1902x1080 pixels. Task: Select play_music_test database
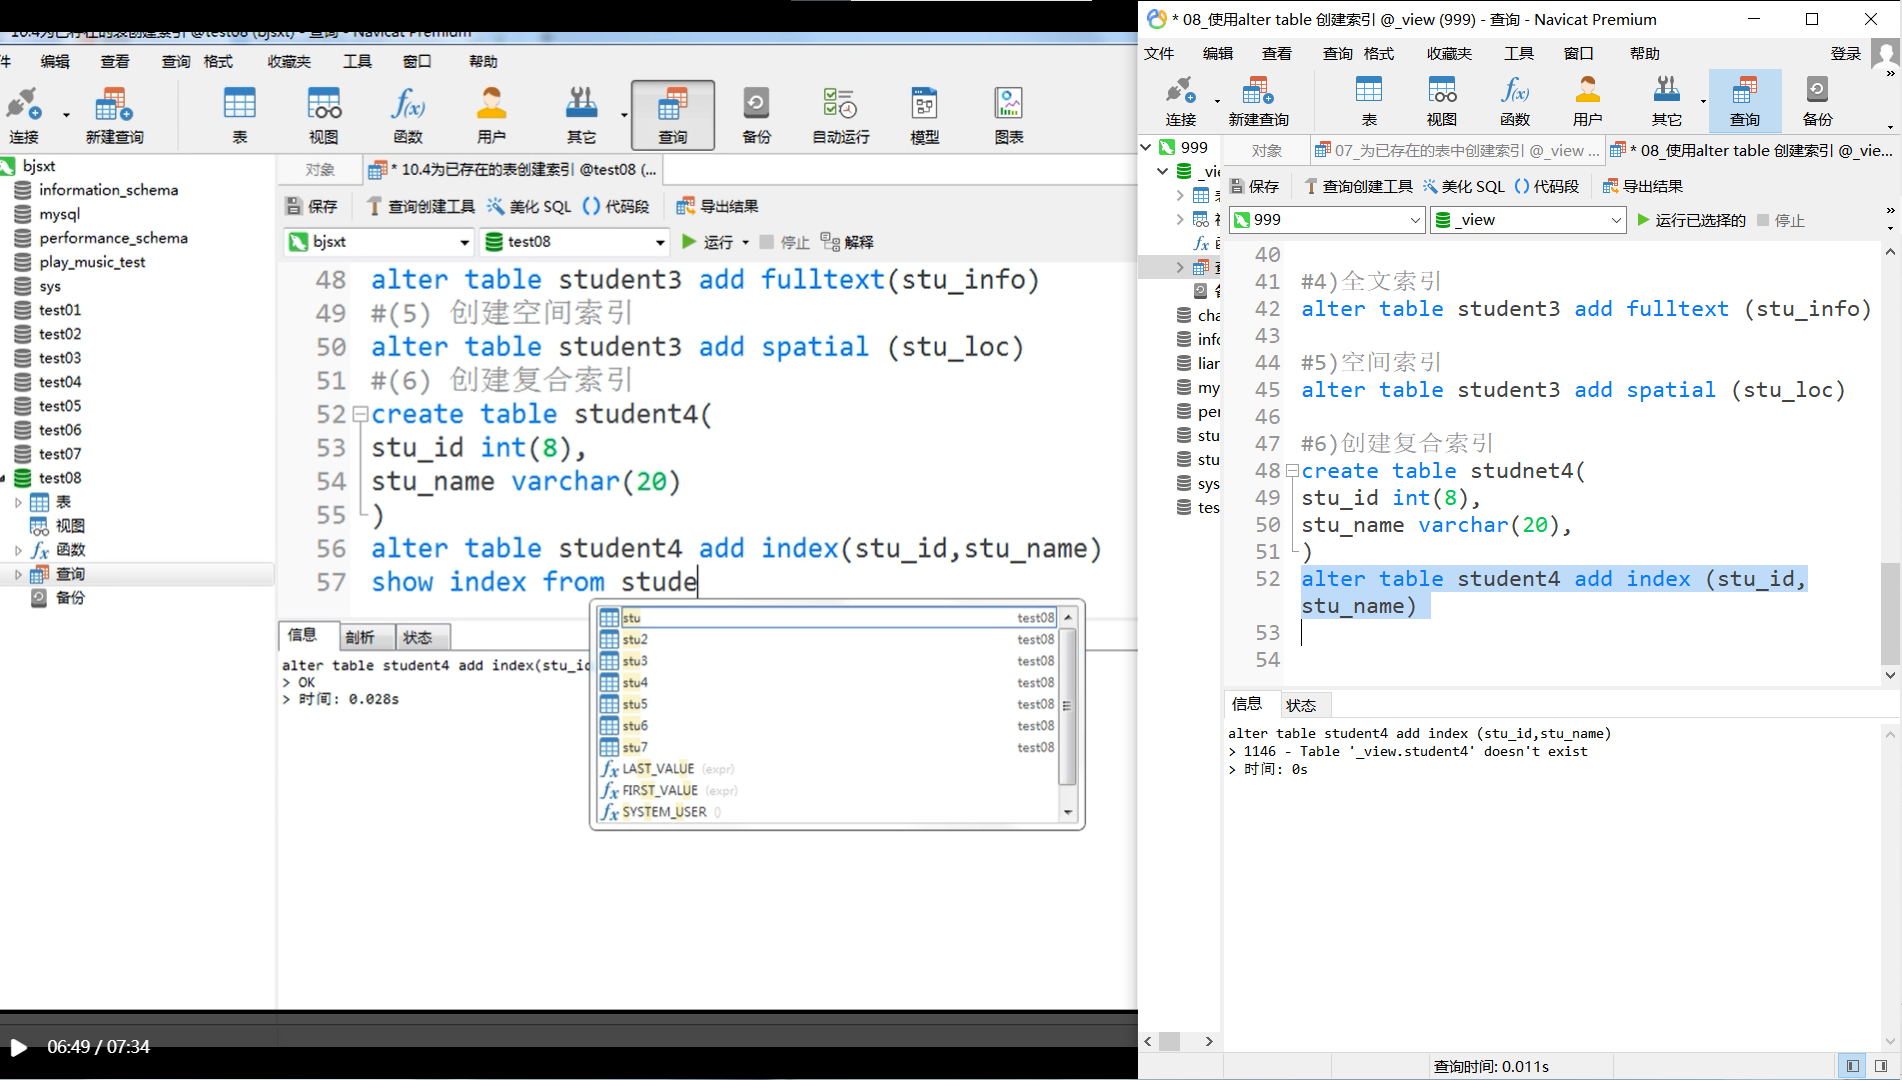[92, 262]
